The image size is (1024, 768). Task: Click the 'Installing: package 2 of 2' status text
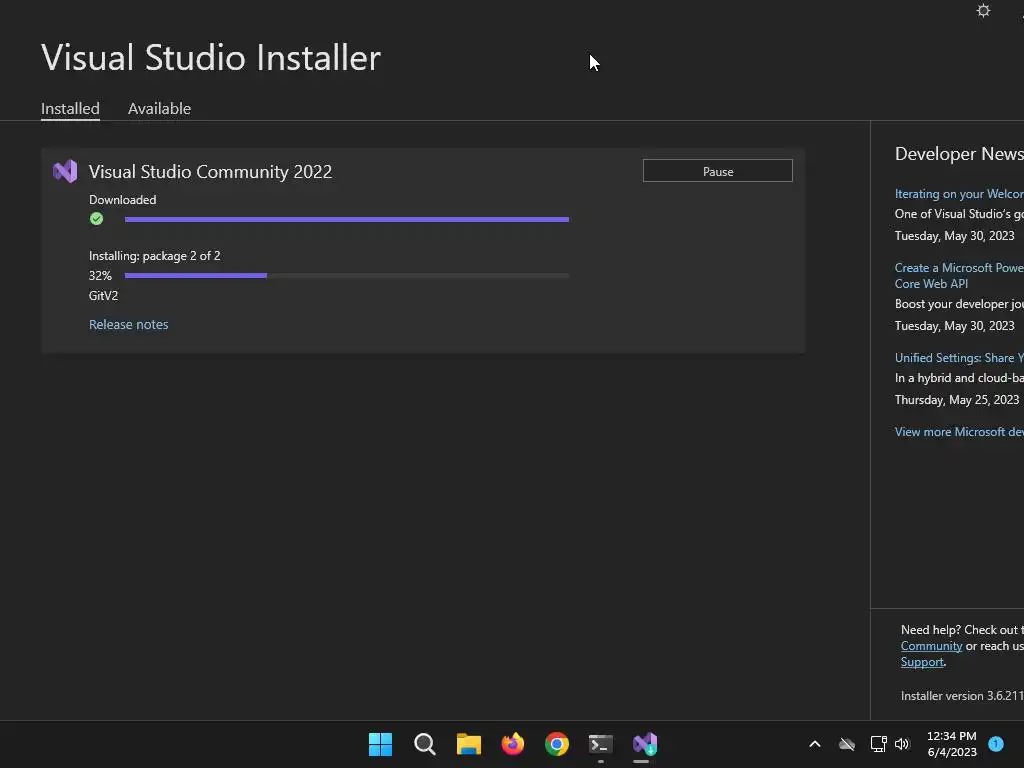pyautogui.click(x=155, y=256)
